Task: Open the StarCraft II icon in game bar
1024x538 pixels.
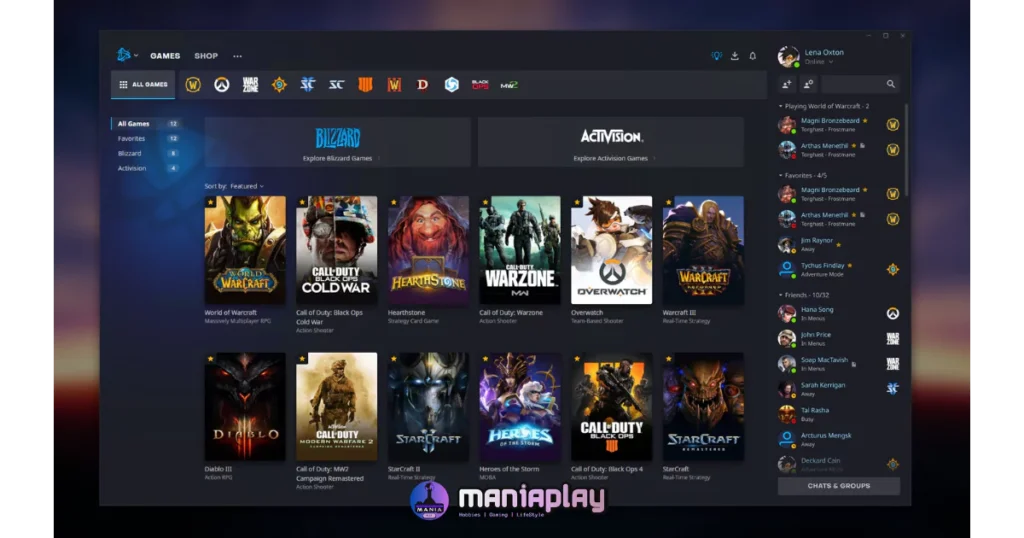Action: 308,85
